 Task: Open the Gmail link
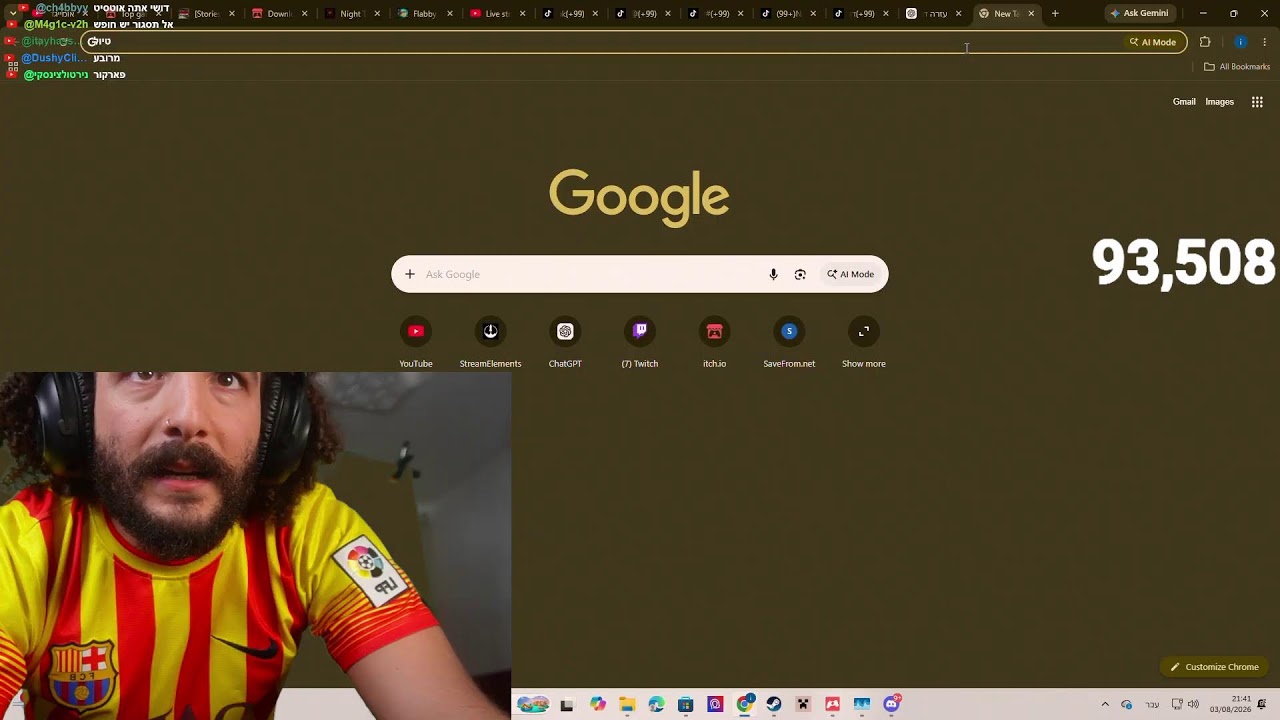[x=1184, y=102]
